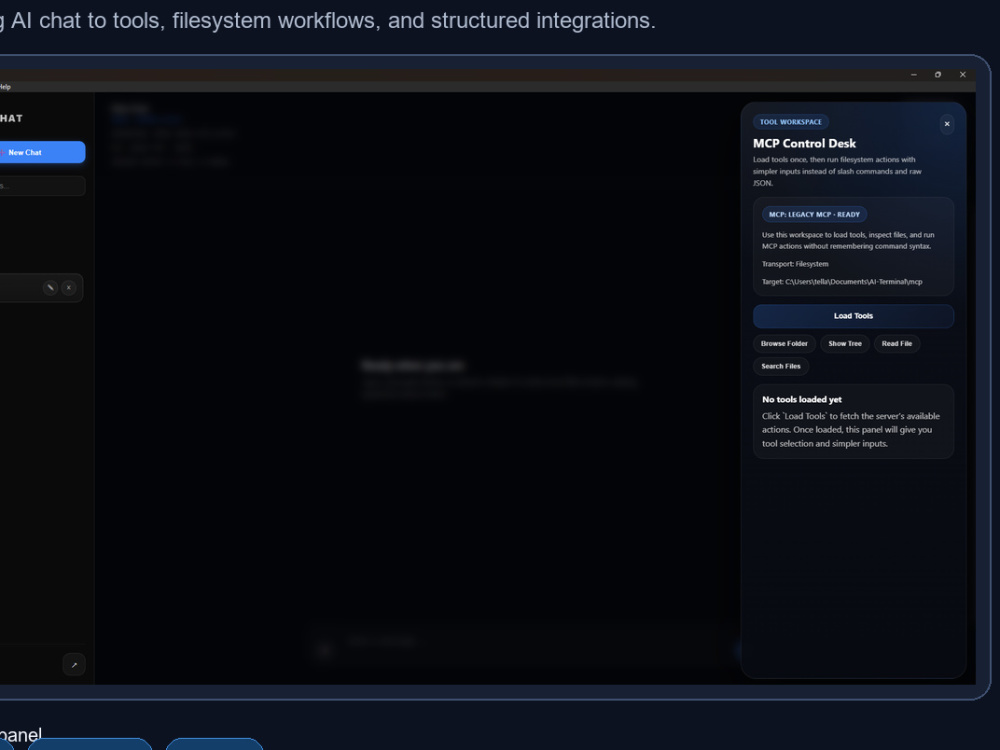
Task: Pick the Read File action chip
Action: click(897, 344)
